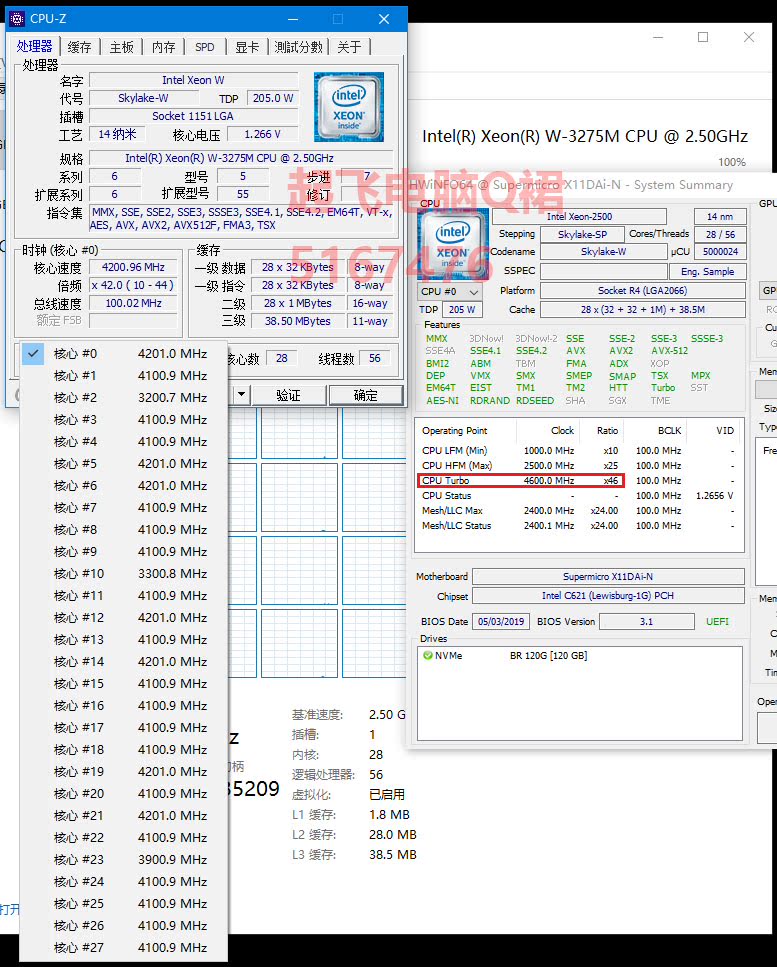Select core #2 at 3200.7 MHz
The width and height of the screenshot is (777, 967).
click(123, 398)
